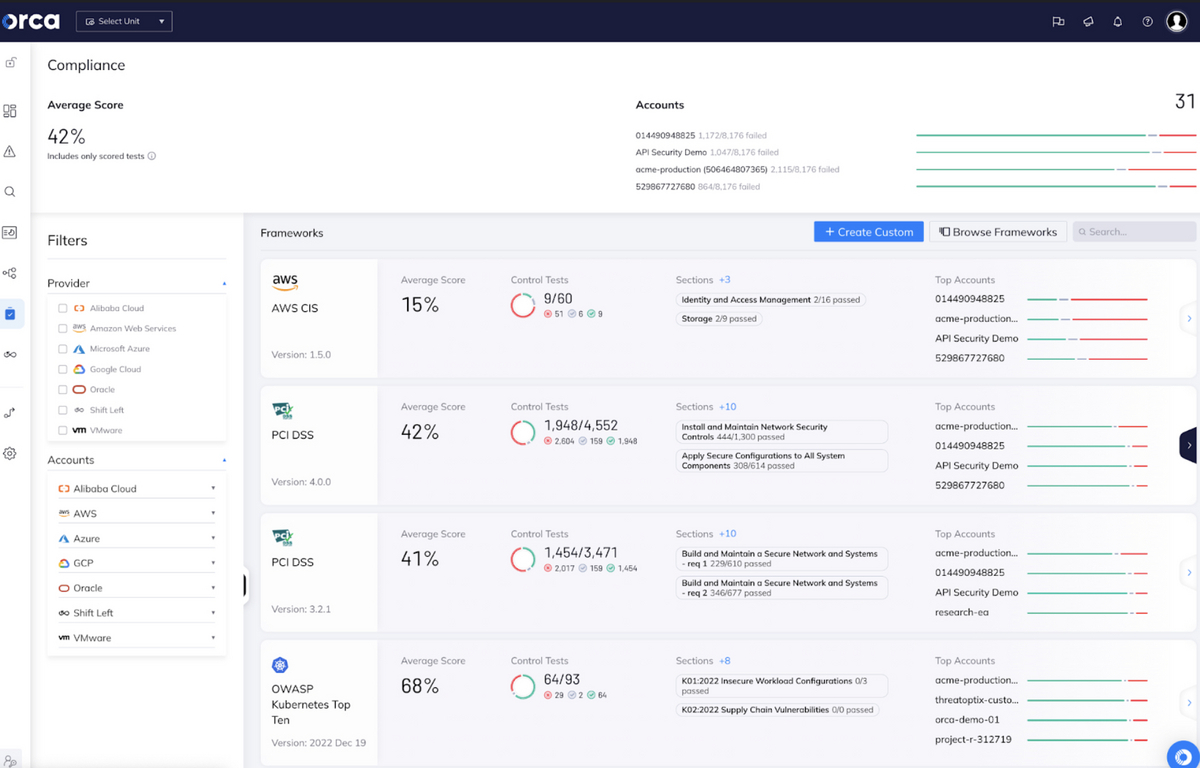The width and height of the screenshot is (1200, 768).
Task: Click the help question-mark icon in top bar
Action: click(x=1147, y=20)
